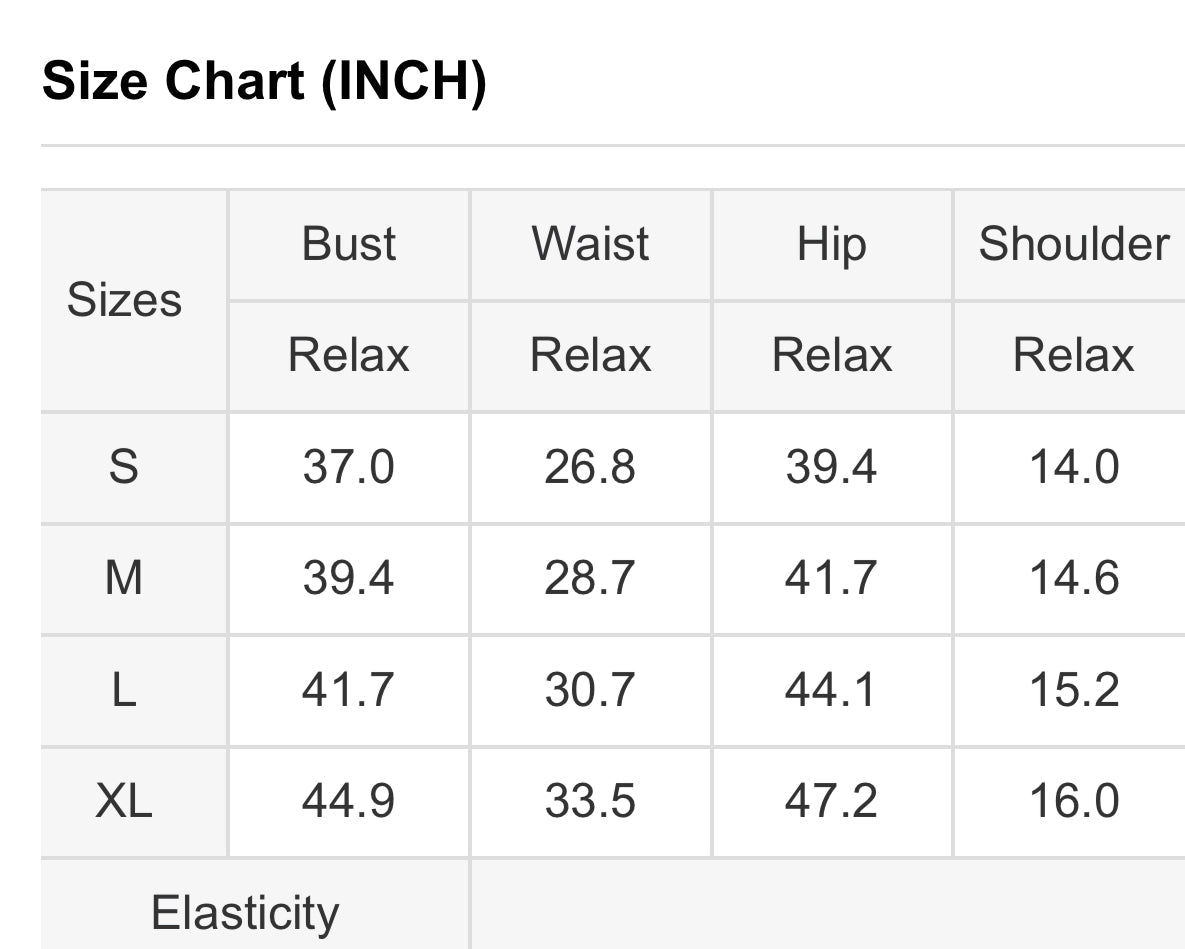Screen dimensions: 1185x949
Task: Click the Size Chart (INCH) heading
Action: click(x=264, y=81)
